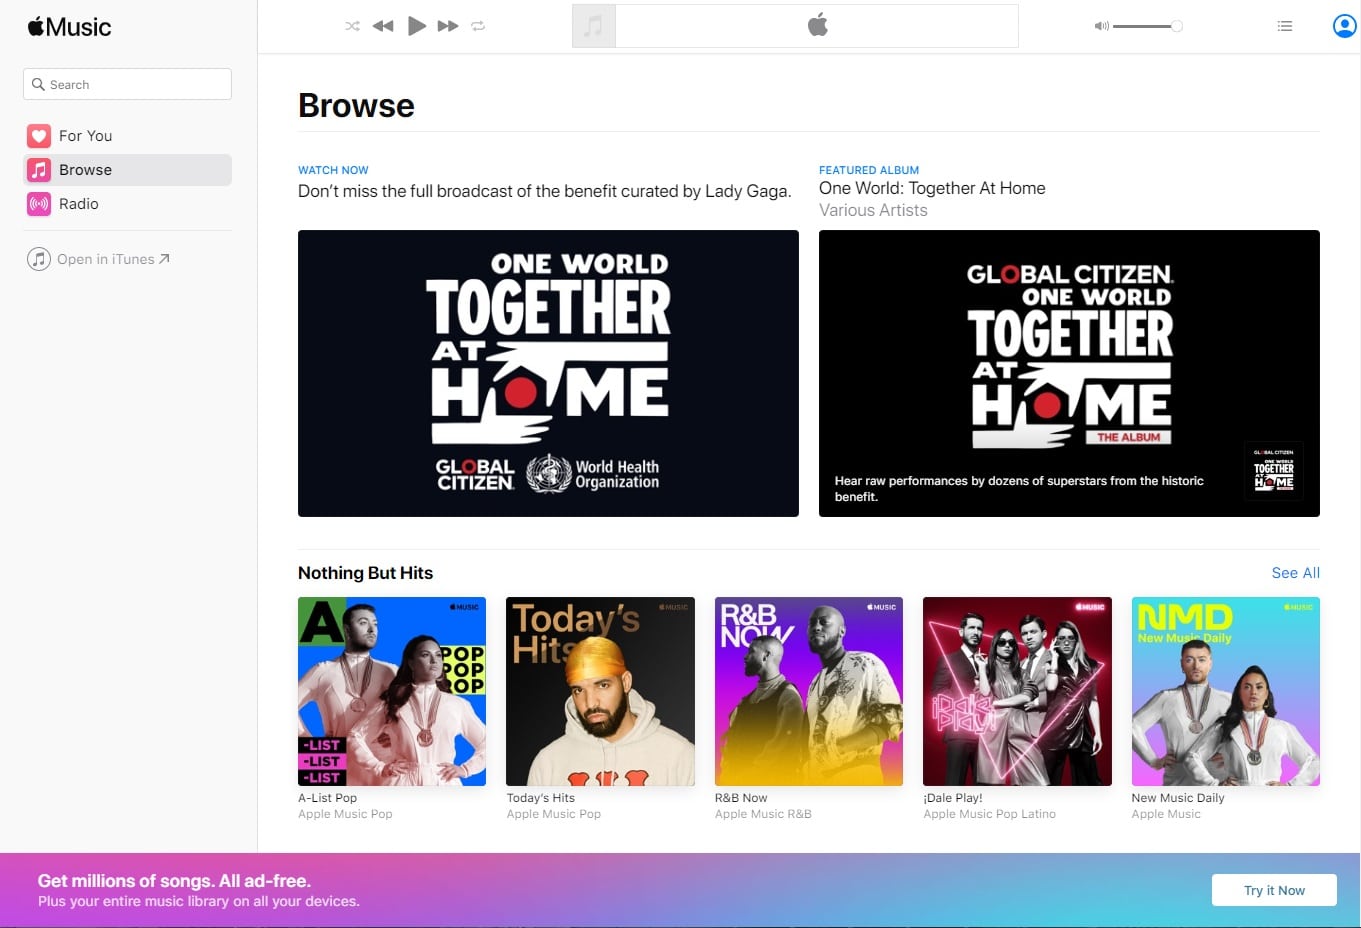Go to the For You section
The image size is (1361, 928).
click(85, 136)
